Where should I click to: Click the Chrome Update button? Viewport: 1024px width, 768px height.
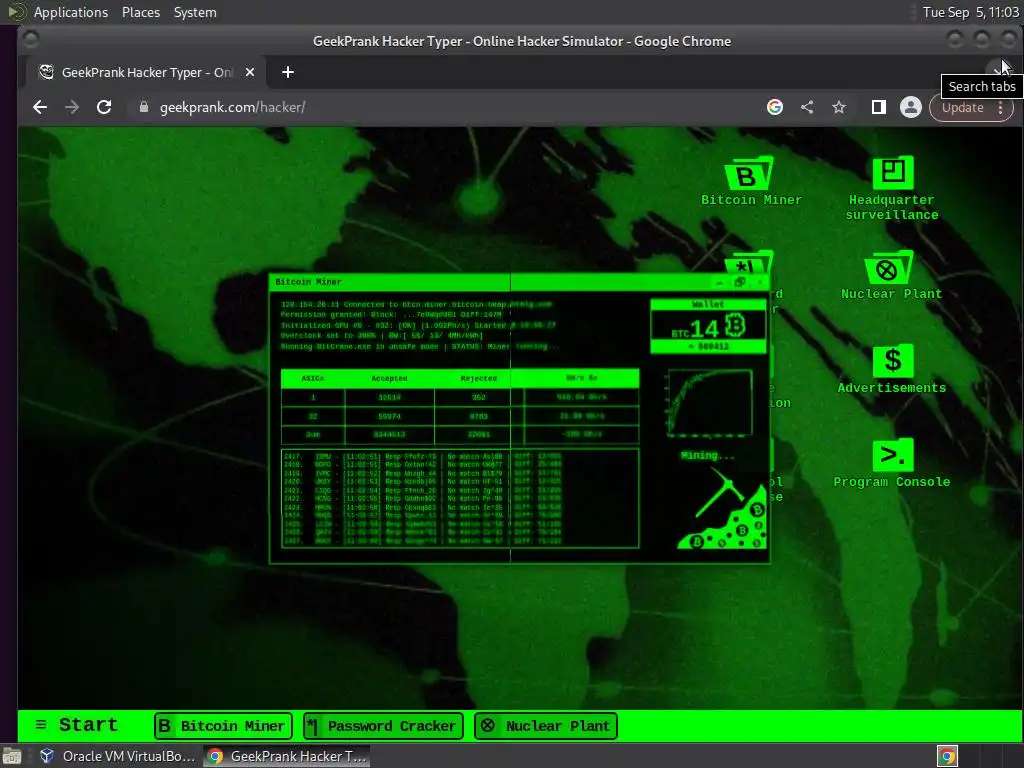tap(962, 107)
